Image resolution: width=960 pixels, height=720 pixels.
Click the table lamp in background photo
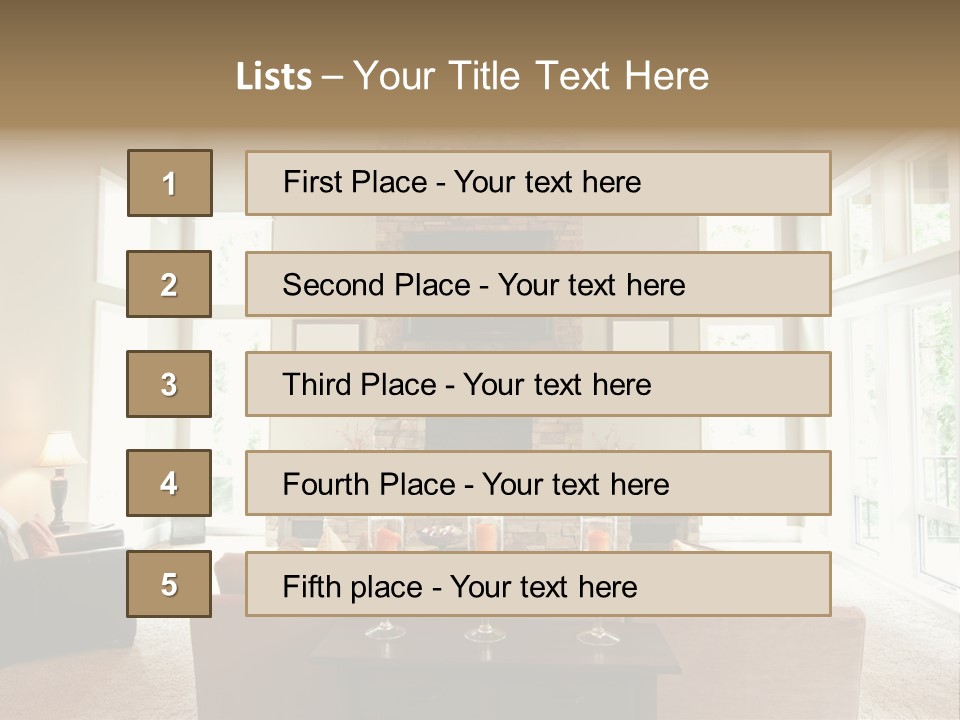coord(59,481)
